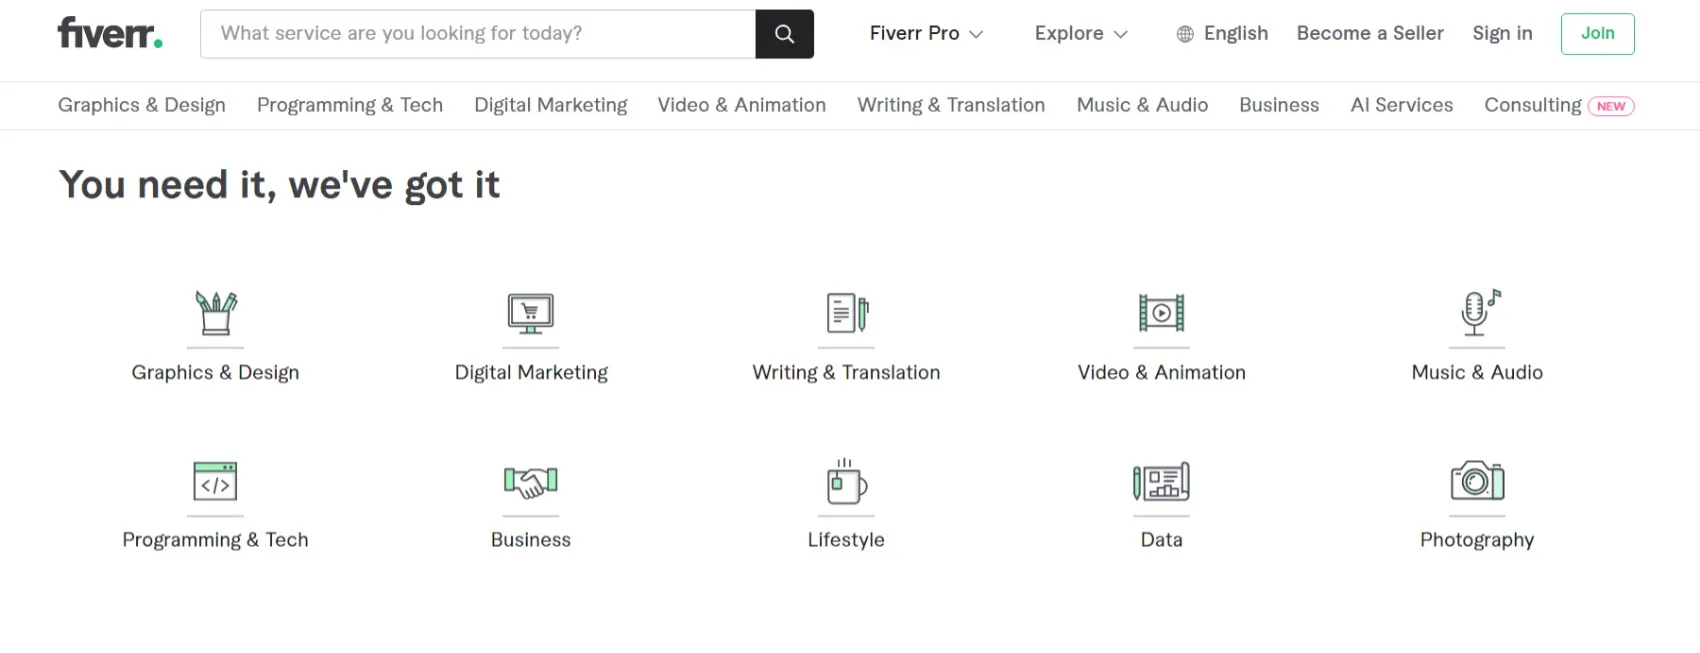Viewport: 1700px width, 653px height.
Task: Select Graphics & Design in category bar
Action: (x=142, y=105)
